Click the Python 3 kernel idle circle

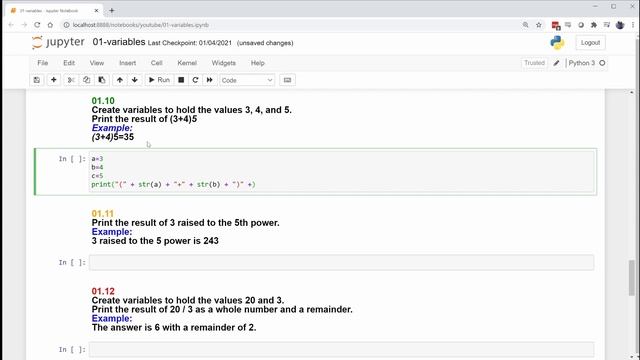tap(602, 63)
